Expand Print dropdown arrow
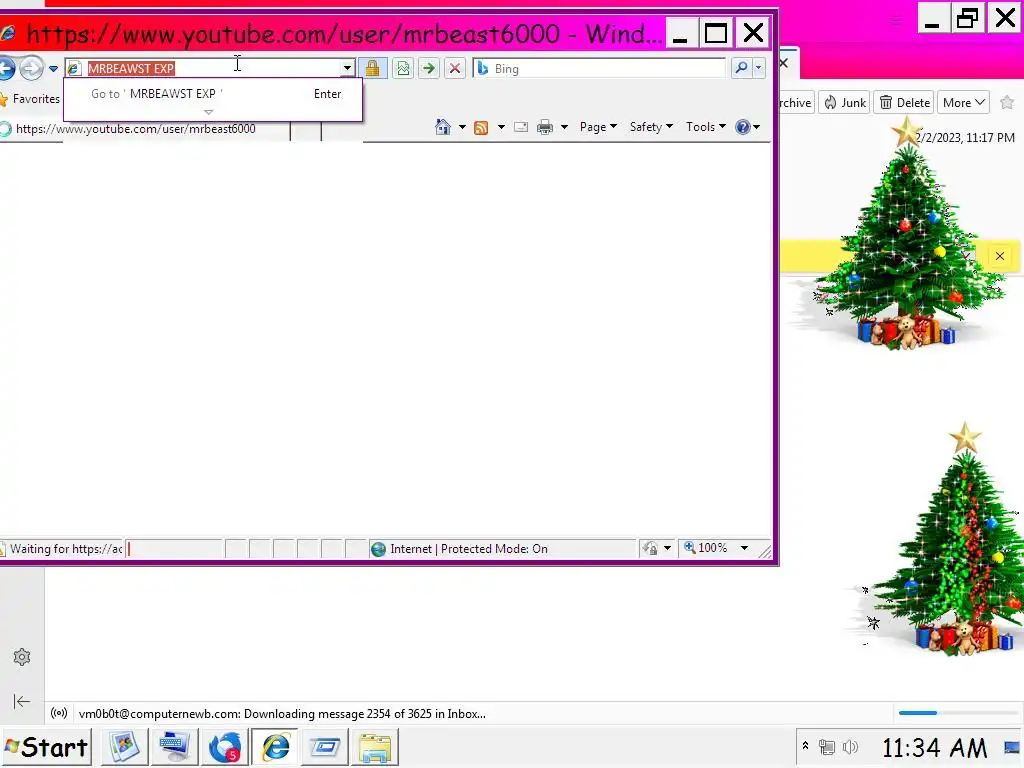The width and height of the screenshot is (1024, 768). click(x=564, y=127)
